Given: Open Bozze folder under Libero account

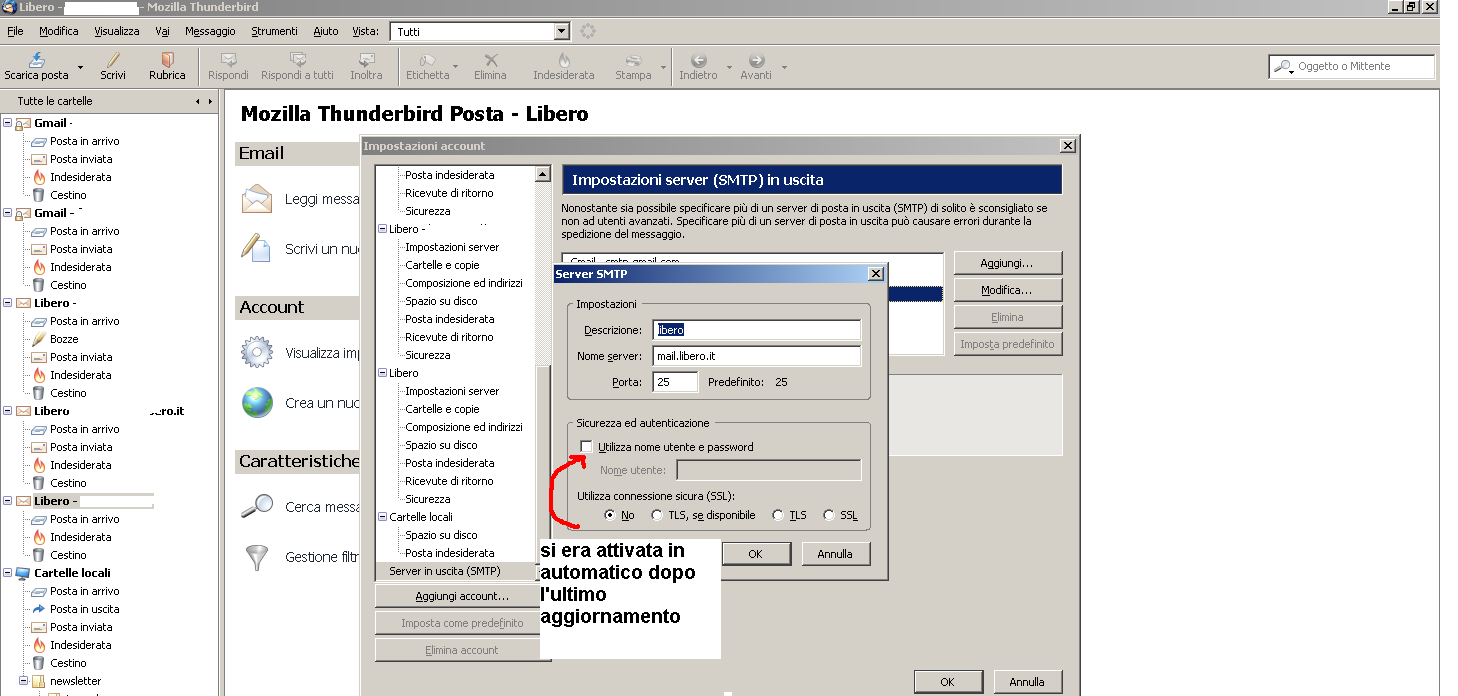Looking at the screenshot, I should [64, 339].
